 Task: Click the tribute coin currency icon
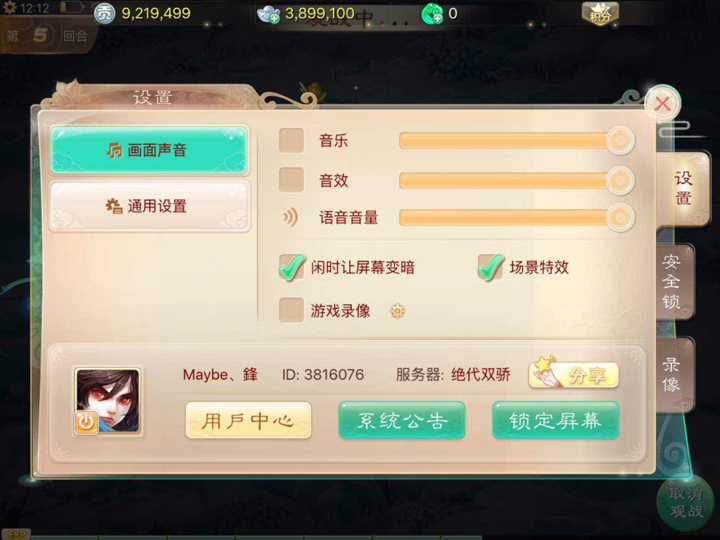pyautogui.click(x=104, y=14)
